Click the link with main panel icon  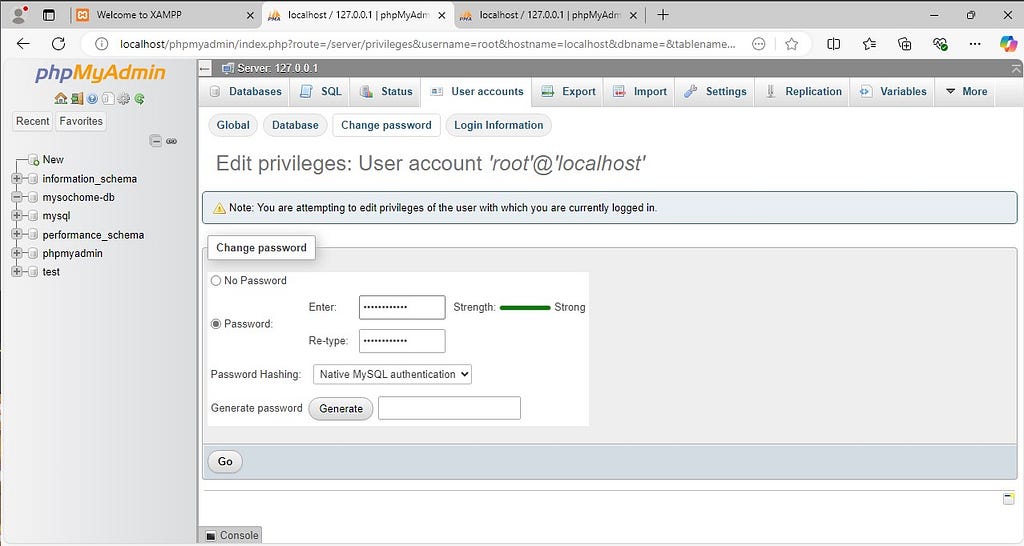point(172,141)
